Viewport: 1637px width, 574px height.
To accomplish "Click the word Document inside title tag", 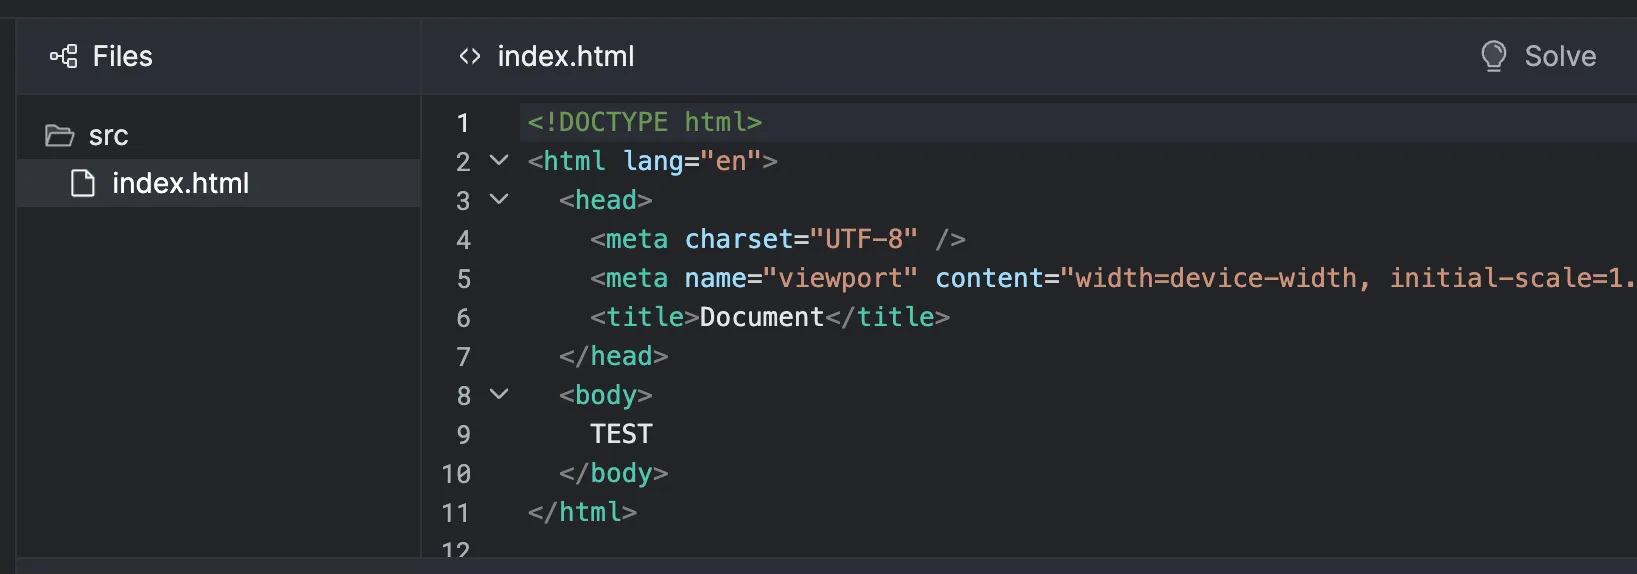I will pos(761,317).
